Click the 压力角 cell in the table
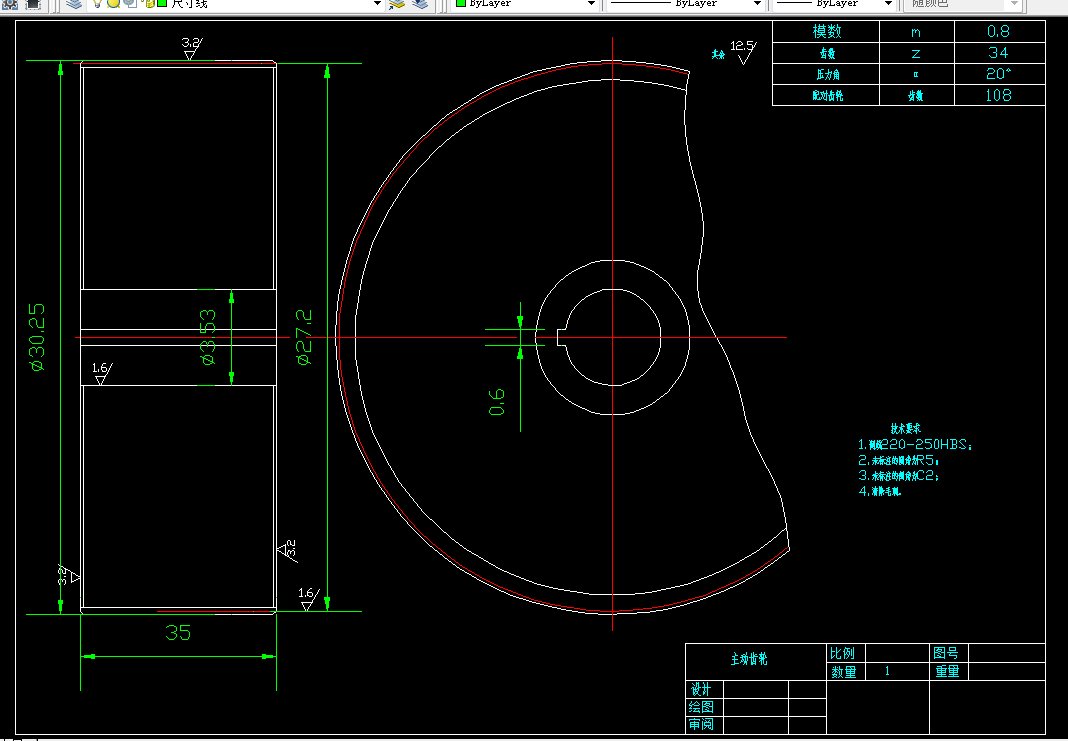This screenshot has width=1068, height=741. 826,74
